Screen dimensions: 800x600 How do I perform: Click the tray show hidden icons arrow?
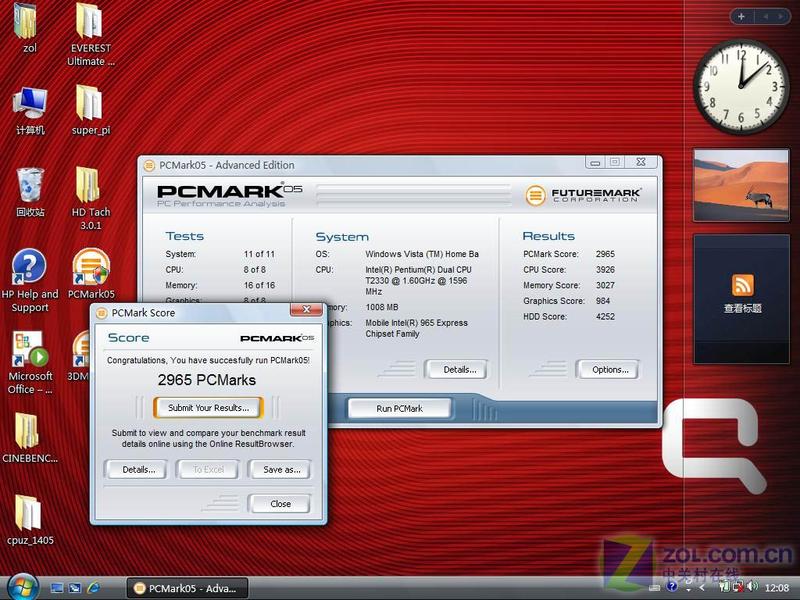tap(704, 588)
